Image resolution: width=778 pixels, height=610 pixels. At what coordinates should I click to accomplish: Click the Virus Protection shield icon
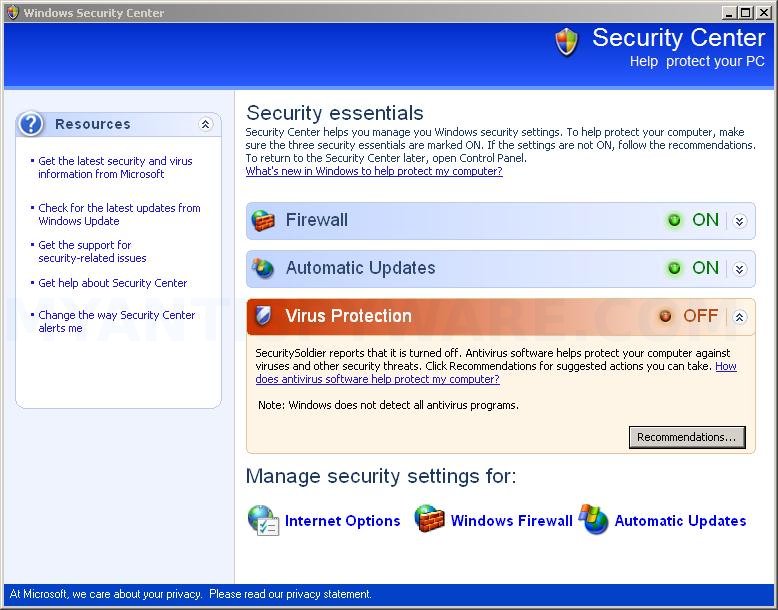click(263, 316)
